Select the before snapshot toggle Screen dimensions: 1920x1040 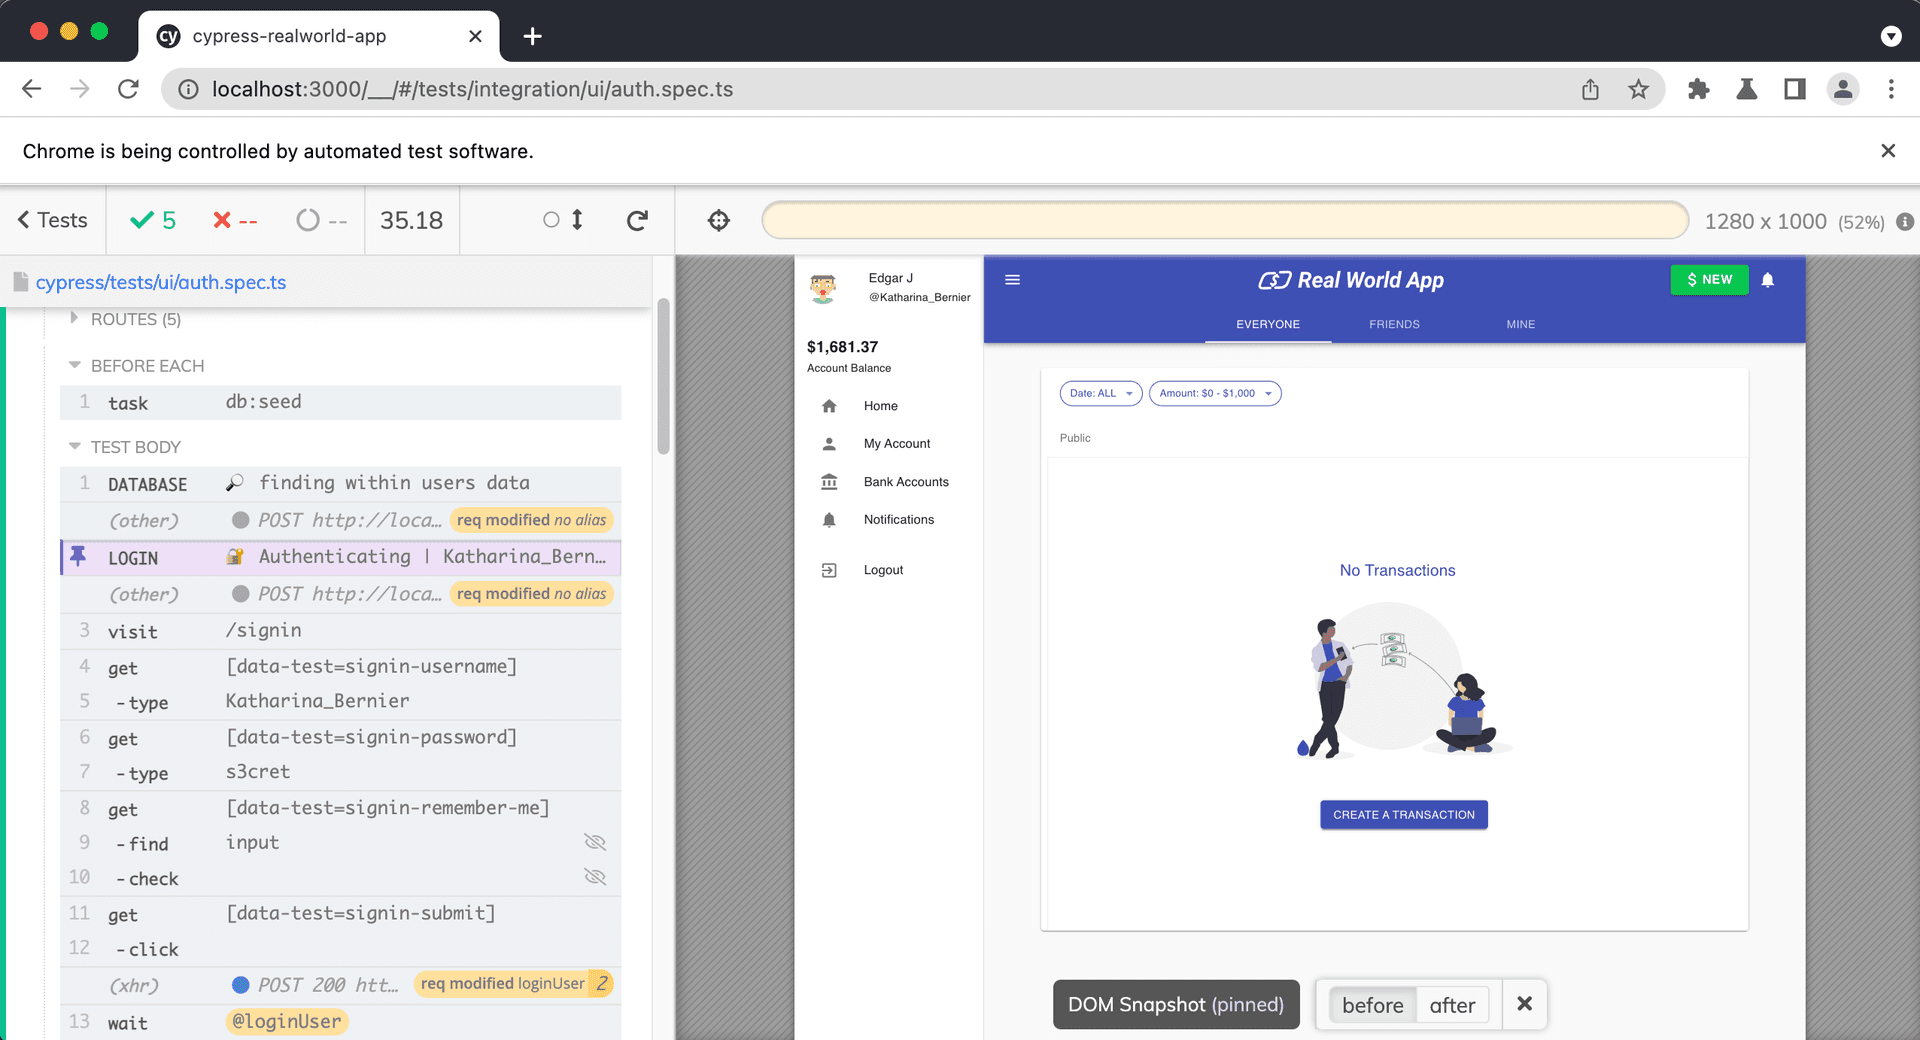pos(1372,1004)
